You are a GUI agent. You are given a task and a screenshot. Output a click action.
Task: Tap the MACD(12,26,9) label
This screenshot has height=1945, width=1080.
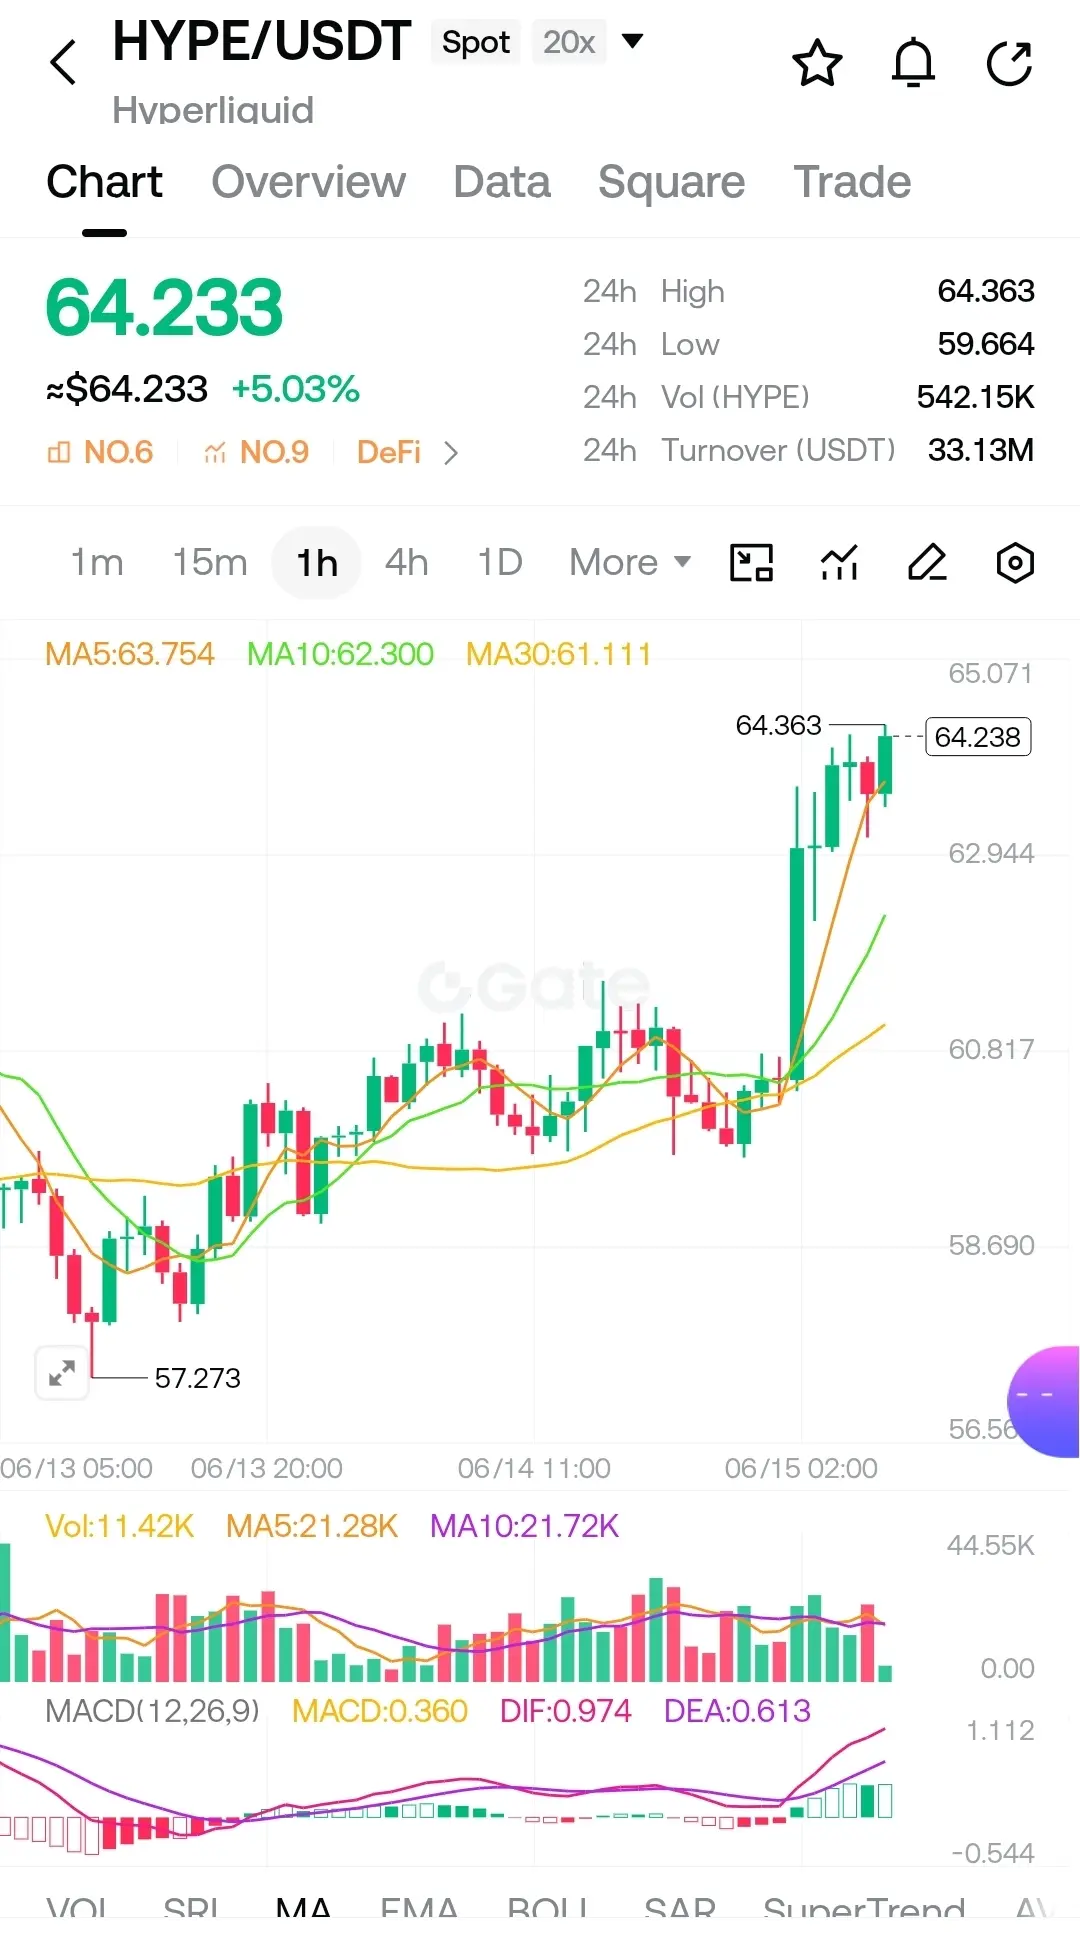(152, 1711)
